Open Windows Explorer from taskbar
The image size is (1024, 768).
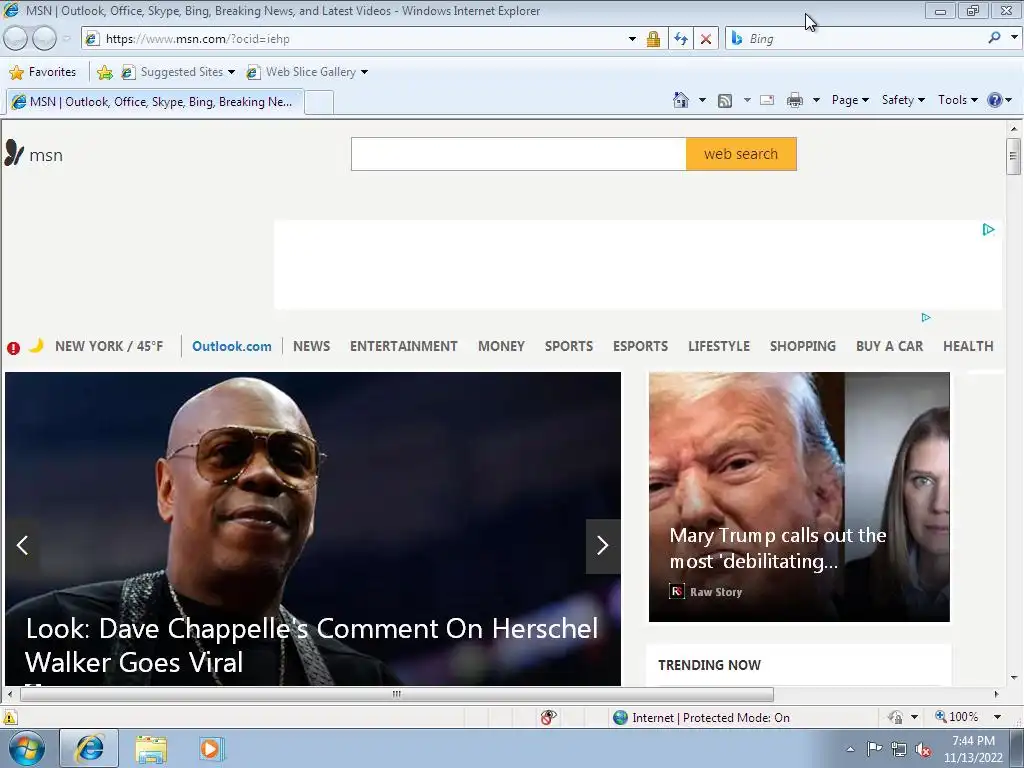pos(152,749)
